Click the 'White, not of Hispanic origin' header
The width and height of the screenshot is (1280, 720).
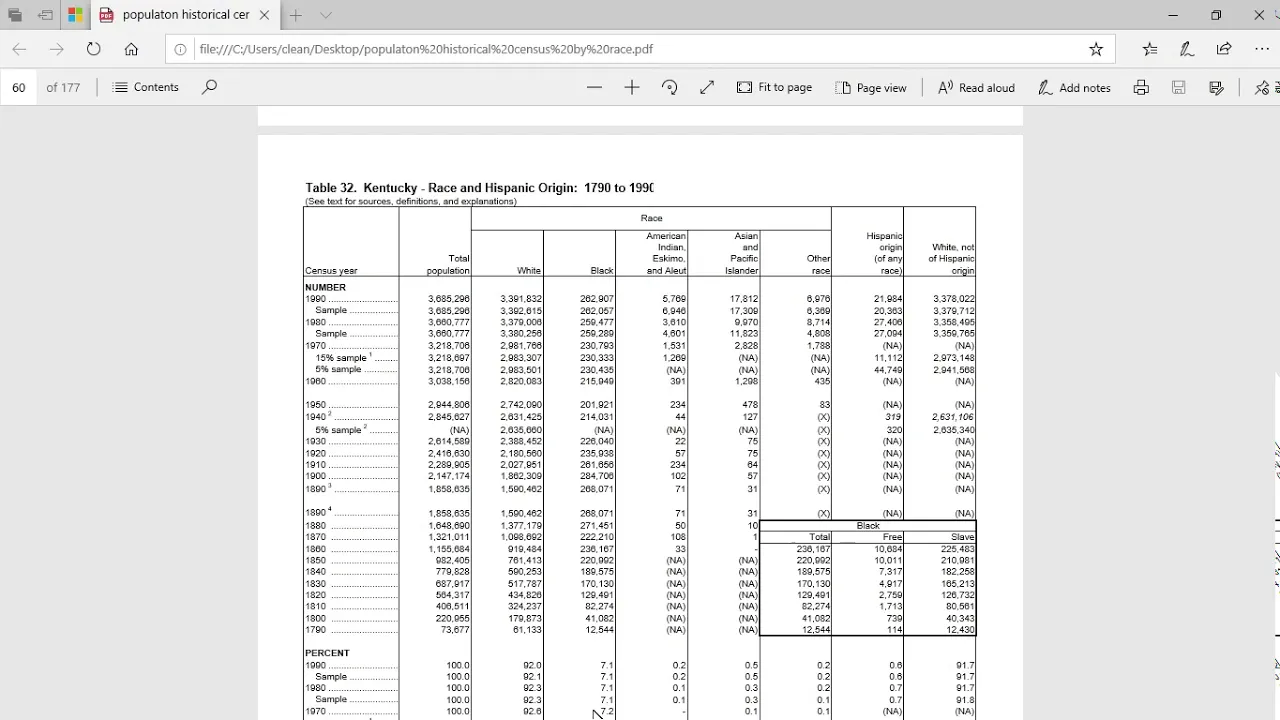[953, 259]
